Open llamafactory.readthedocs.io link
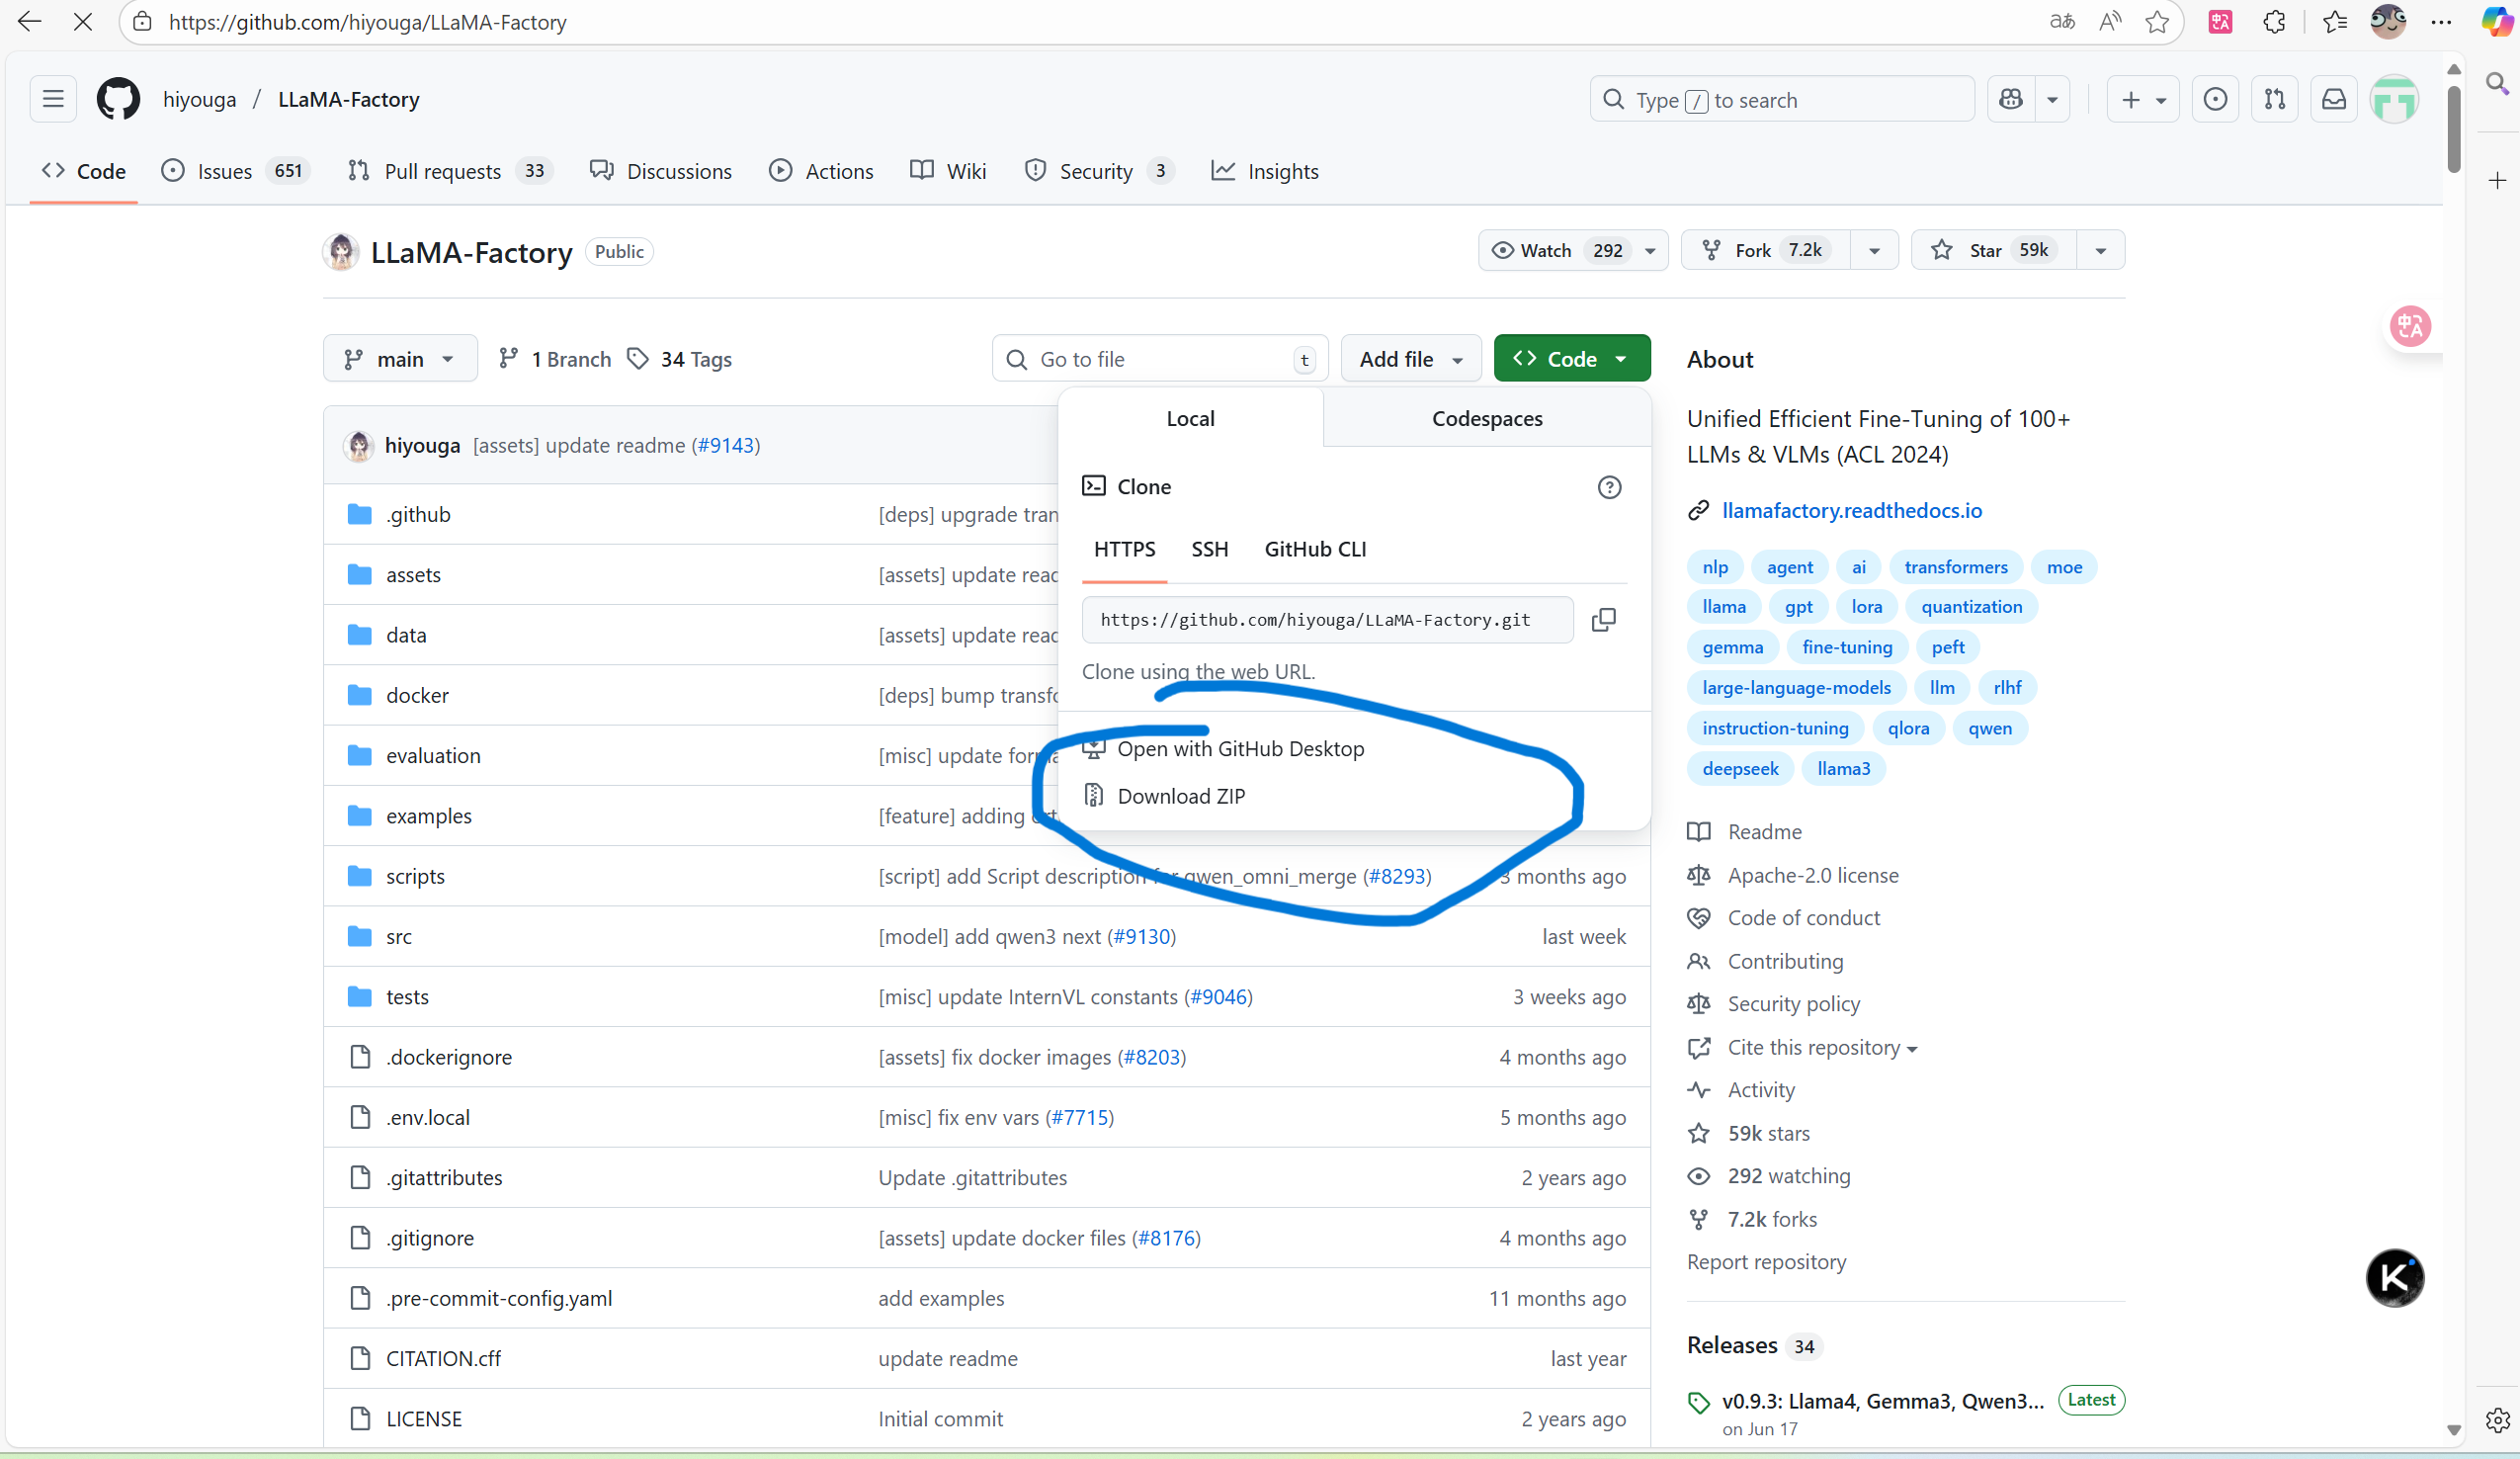 pyautogui.click(x=1851, y=510)
